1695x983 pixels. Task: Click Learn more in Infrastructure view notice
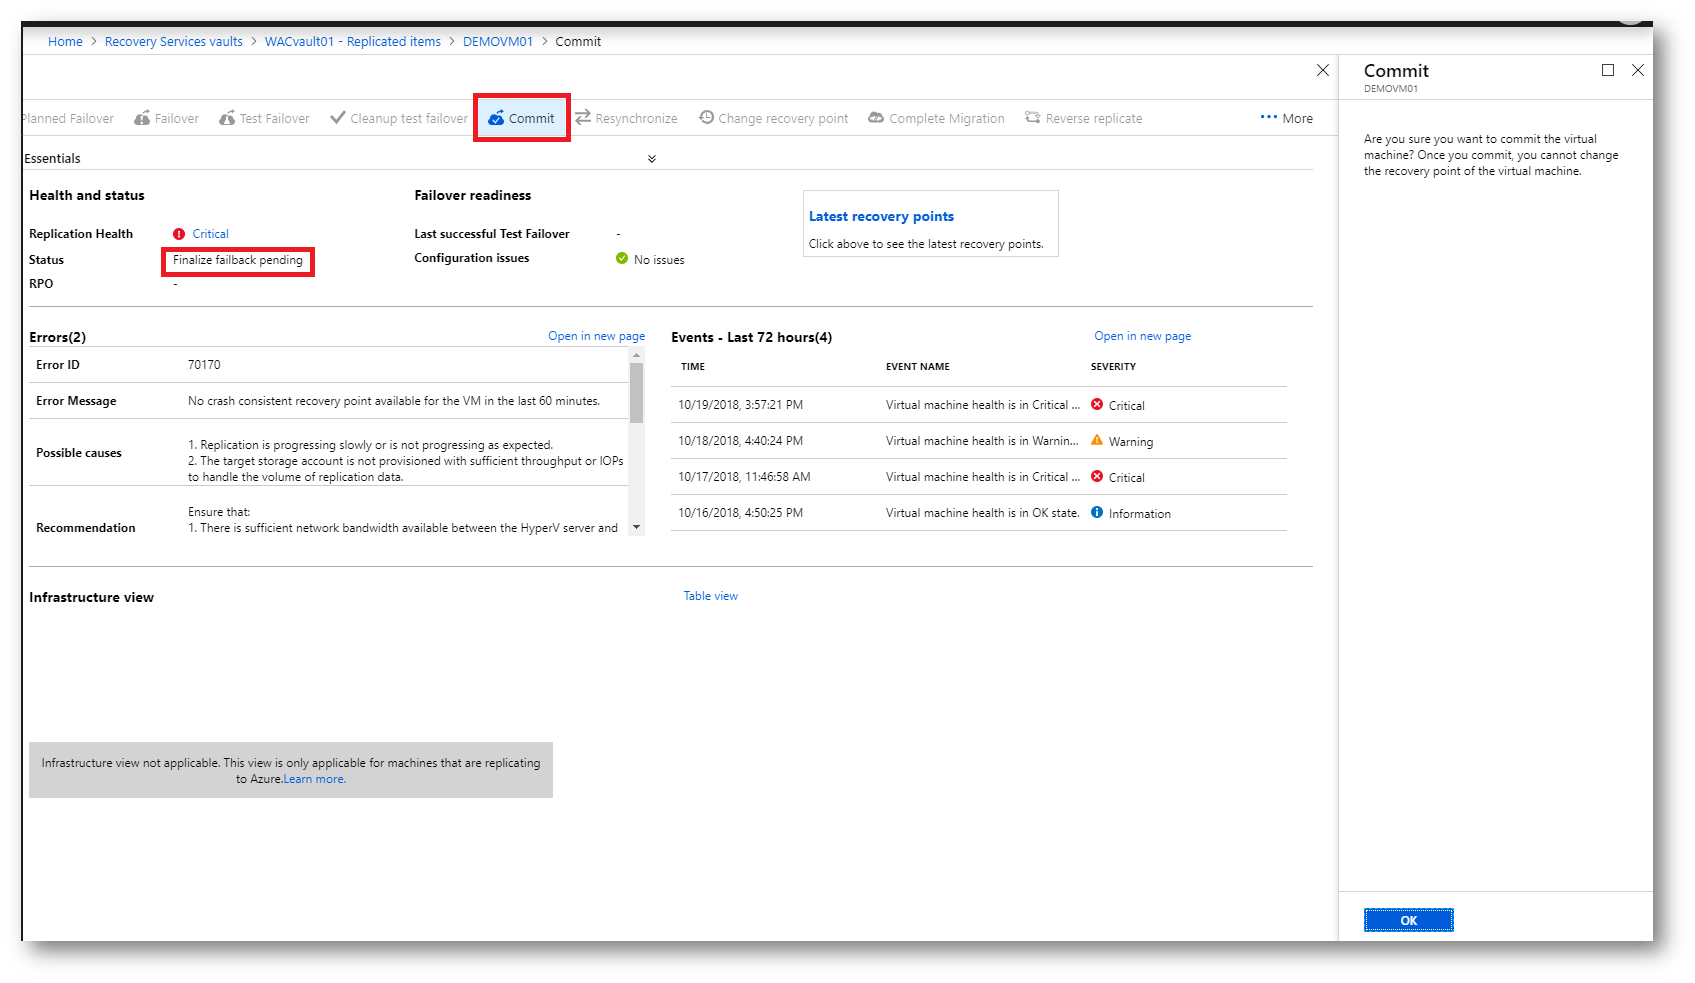pyautogui.click(x=315, y=779)
